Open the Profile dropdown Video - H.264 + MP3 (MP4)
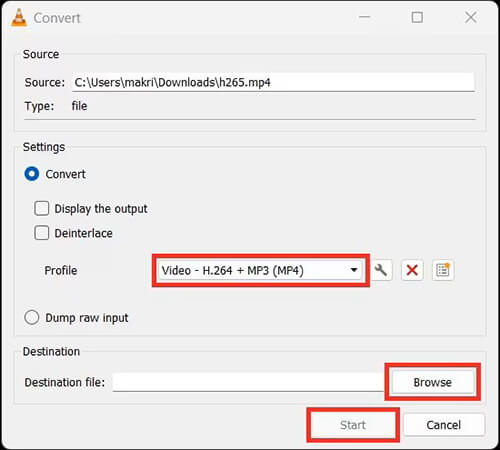Screen dimensions: 500x450 click(261, 270)
